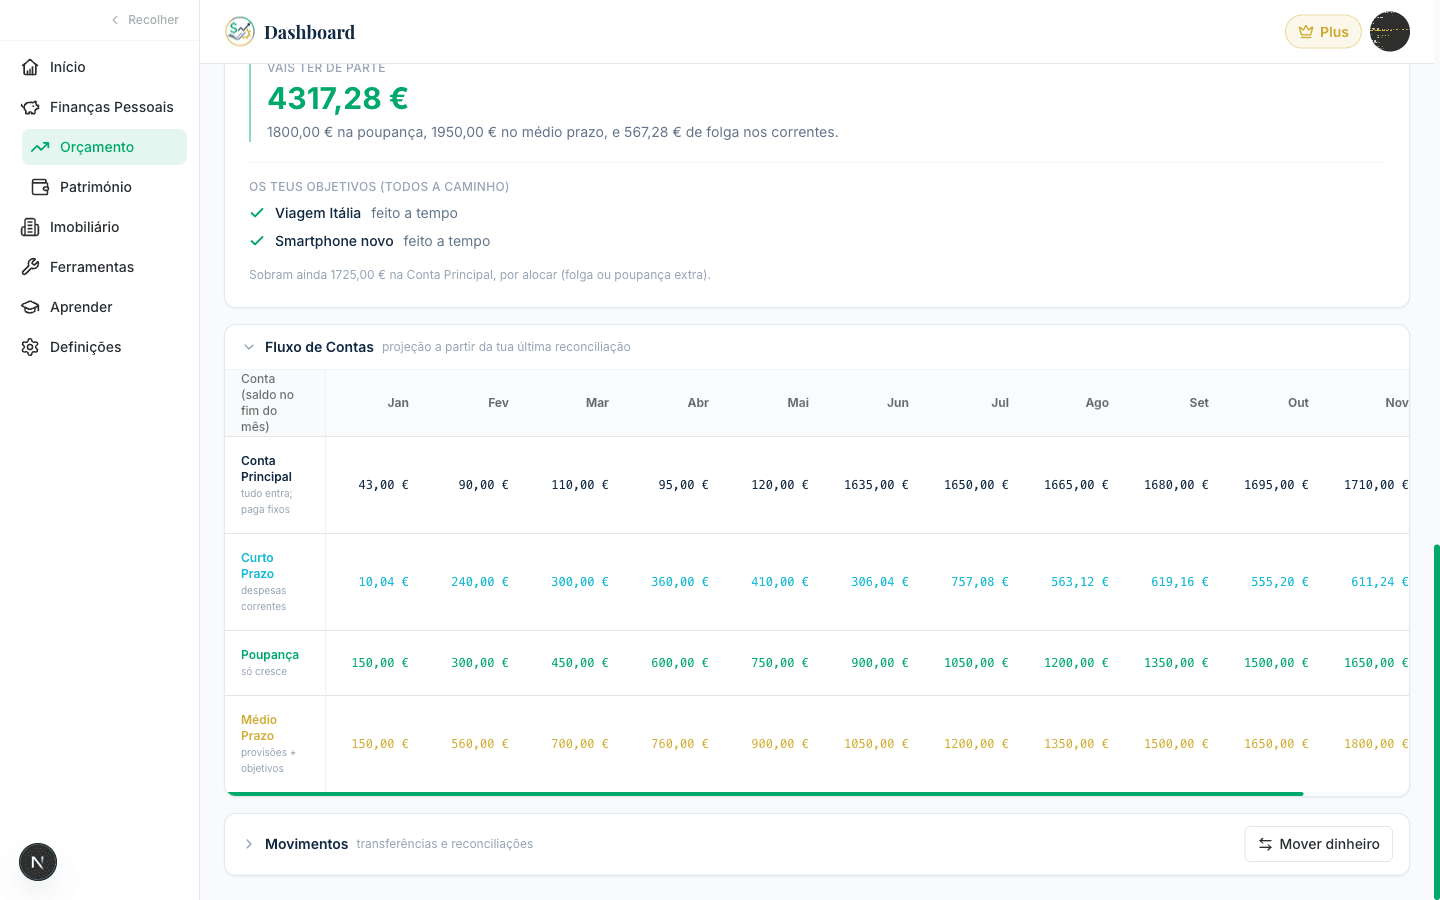Click the 1635,00 € Conta Principal cell
The image size is (1440, 900).
[x=876, y=485]
